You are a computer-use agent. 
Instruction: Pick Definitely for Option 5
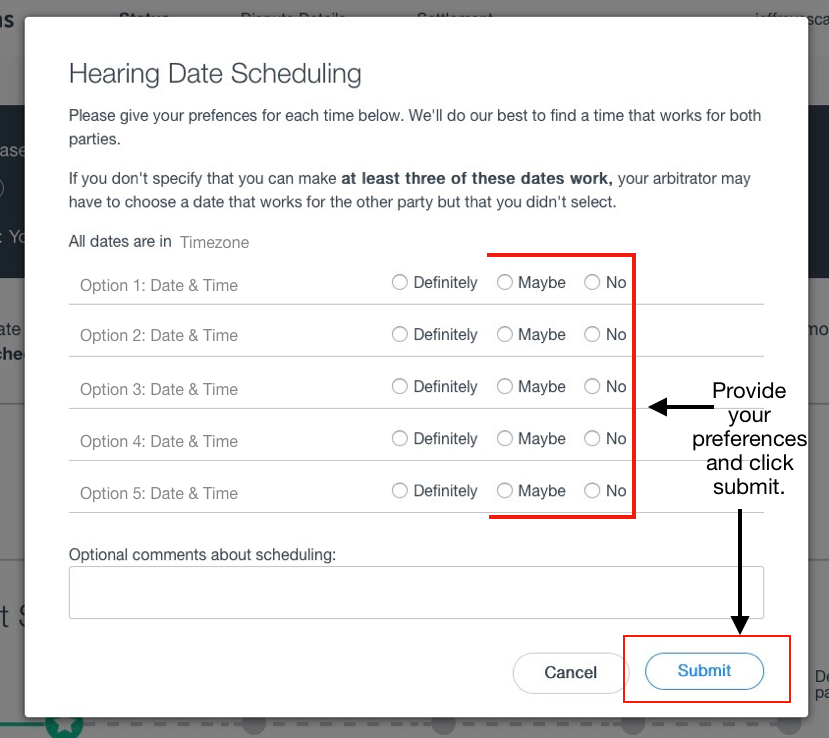(400, 491)
